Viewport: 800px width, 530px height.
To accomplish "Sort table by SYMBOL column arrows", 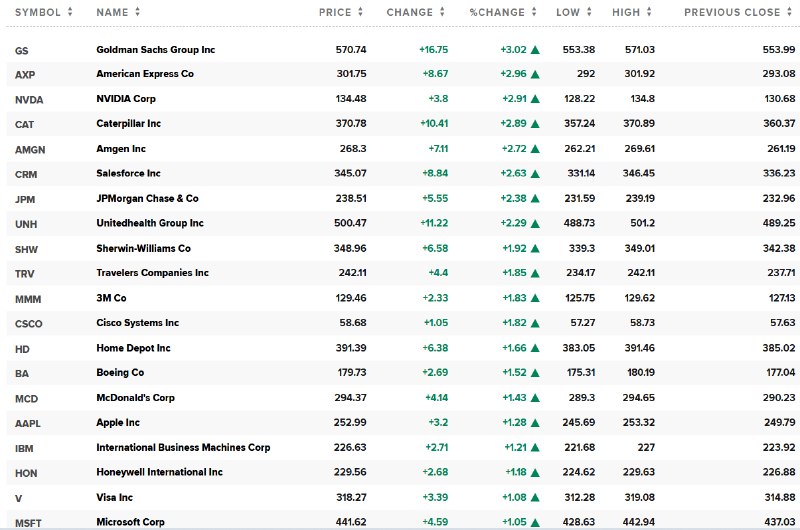I will pos(70,12).
